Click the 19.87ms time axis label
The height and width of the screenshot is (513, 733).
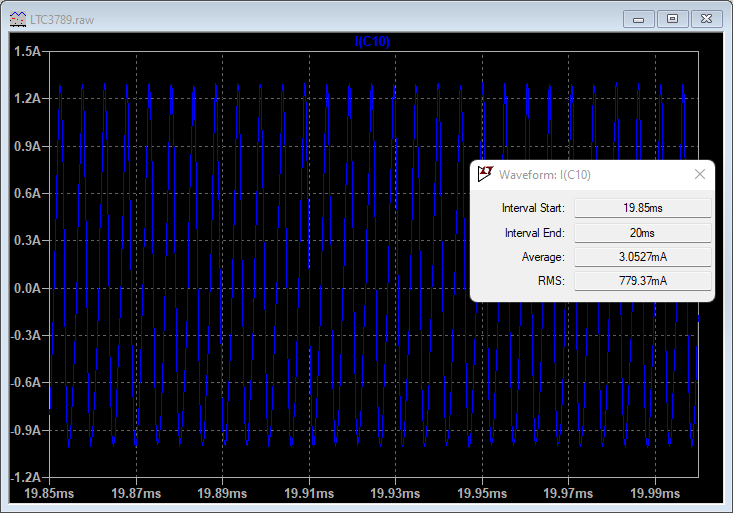(136, 493)
